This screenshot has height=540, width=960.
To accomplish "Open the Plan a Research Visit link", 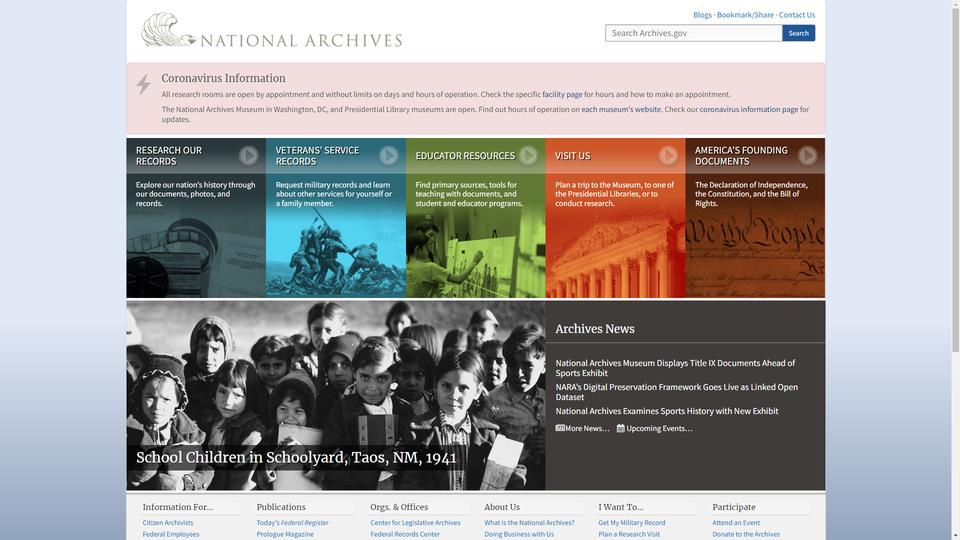I will point(629,534).
